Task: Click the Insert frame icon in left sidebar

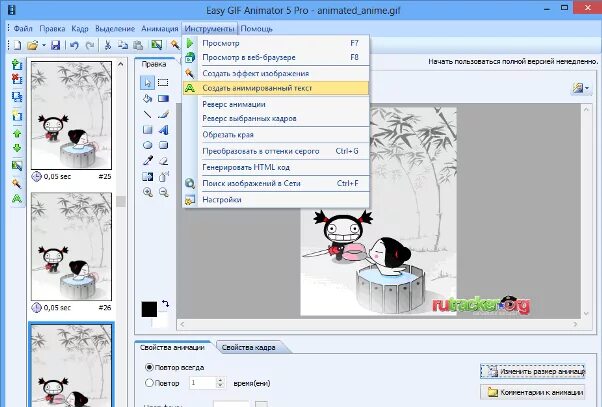Action: [x=17, y=65]
